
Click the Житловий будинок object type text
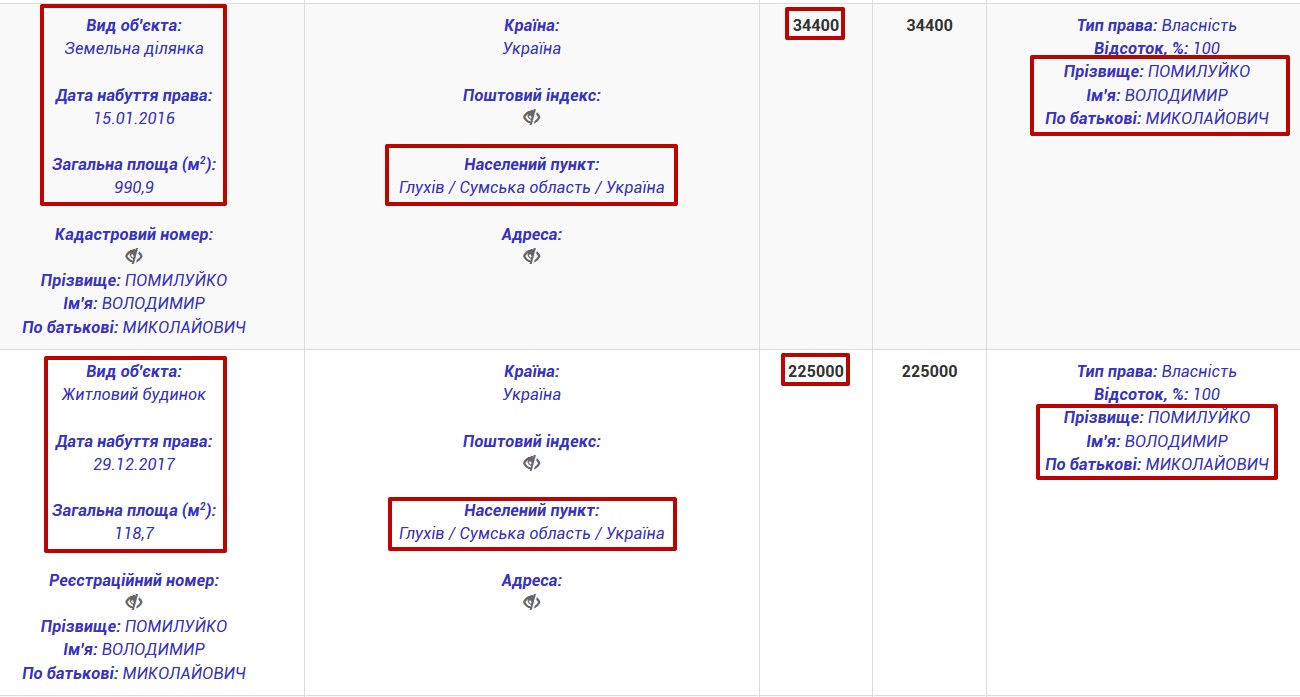(x=134, y=394)
